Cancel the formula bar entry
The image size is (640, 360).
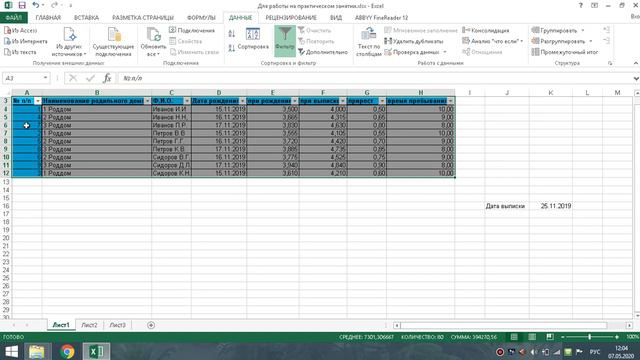[73, 78]
